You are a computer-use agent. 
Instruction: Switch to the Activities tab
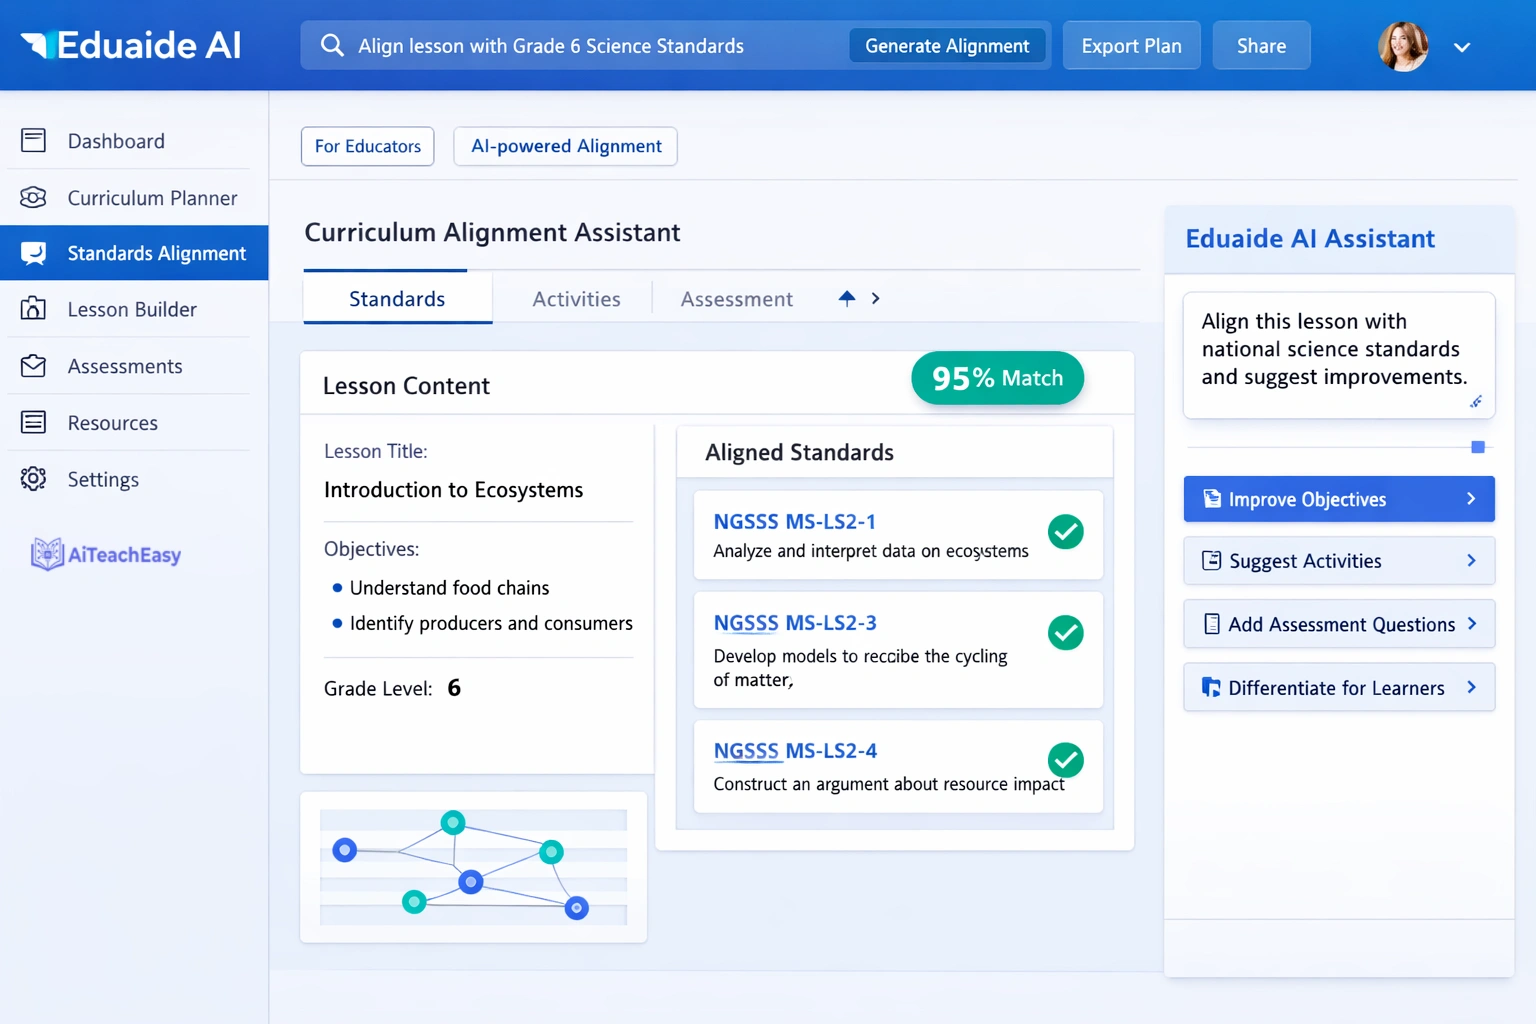(x=576, y=298)
